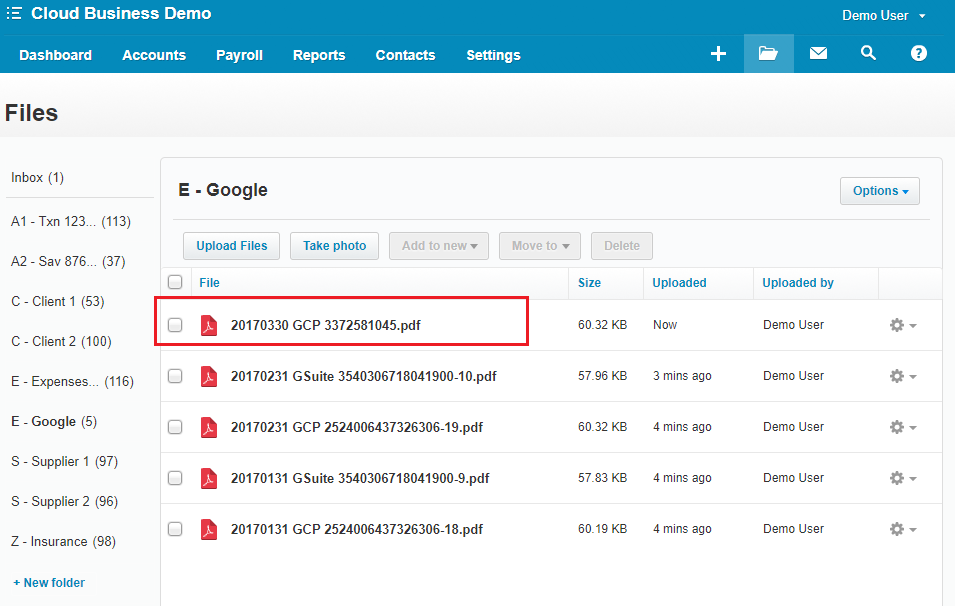Open the Files folder icon in header

(768, 54)
